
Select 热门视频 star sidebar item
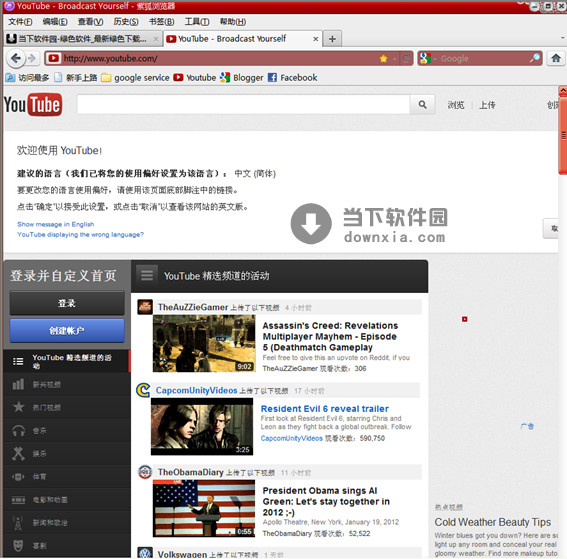click(67, 407)
